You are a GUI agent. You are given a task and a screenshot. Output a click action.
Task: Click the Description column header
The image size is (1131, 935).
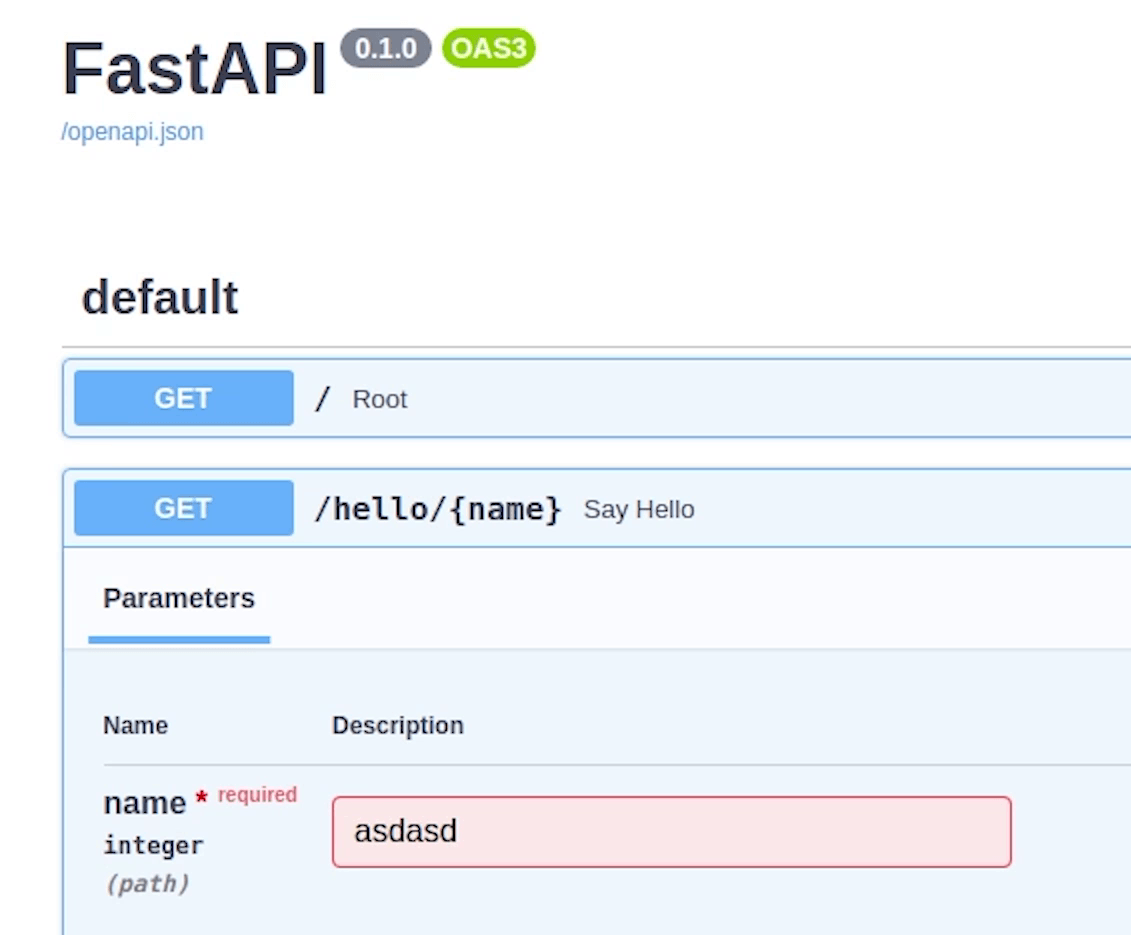point(397,725)
